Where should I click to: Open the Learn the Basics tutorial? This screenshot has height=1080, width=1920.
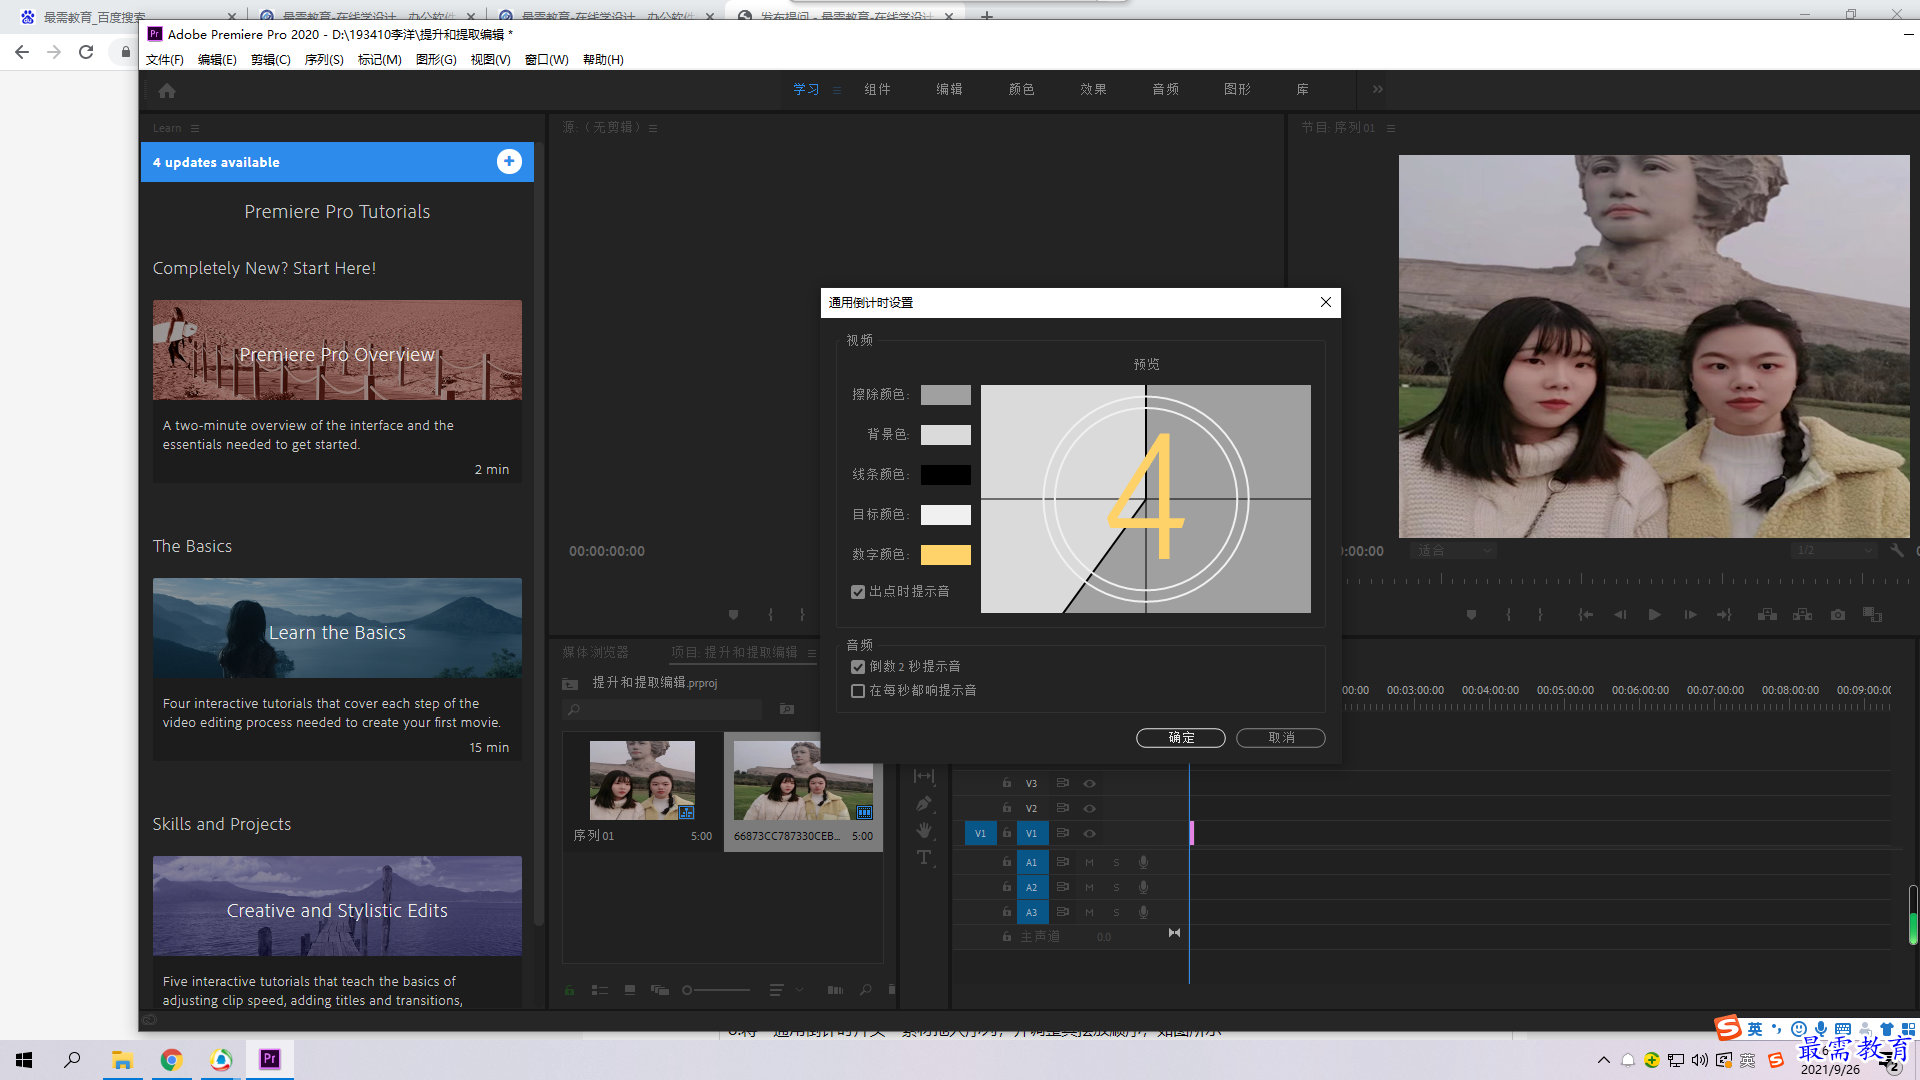pyautogui.click(x=337, y=669)
